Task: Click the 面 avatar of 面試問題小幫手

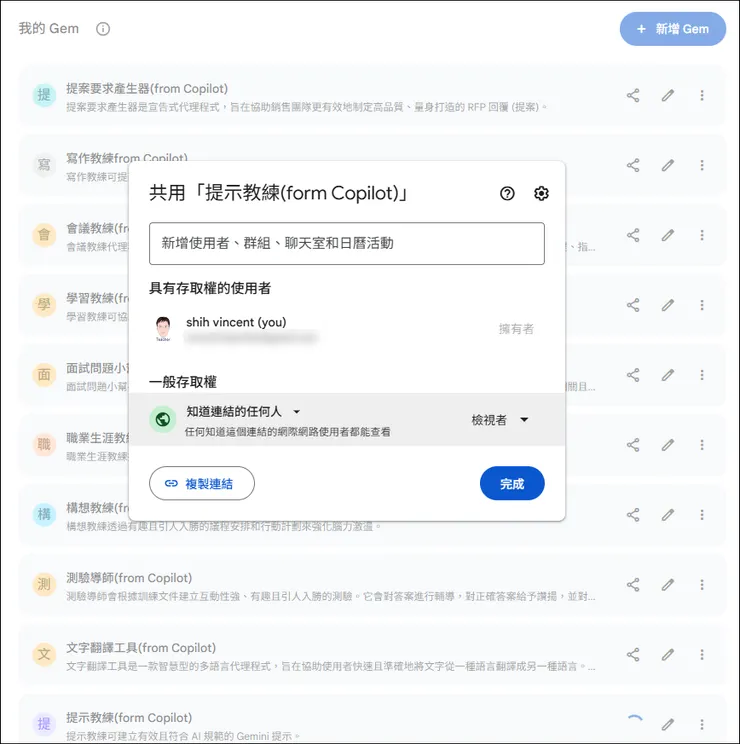Action: pos(44,375)
